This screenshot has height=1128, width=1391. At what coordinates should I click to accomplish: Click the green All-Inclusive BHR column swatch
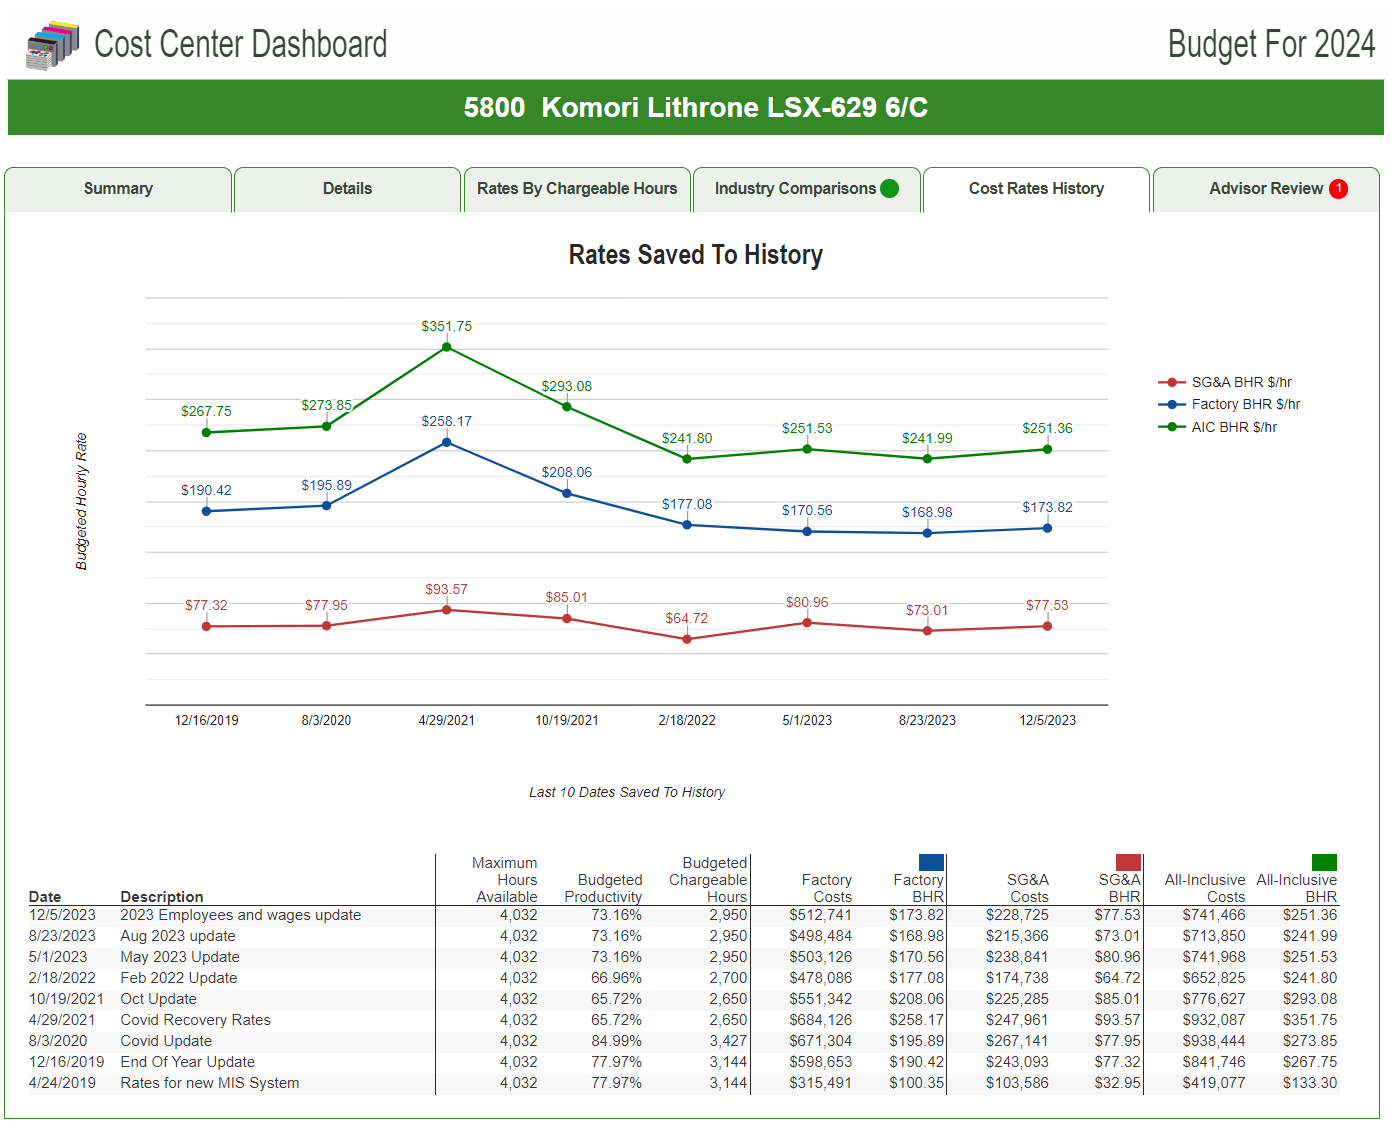coord(1324,862)
